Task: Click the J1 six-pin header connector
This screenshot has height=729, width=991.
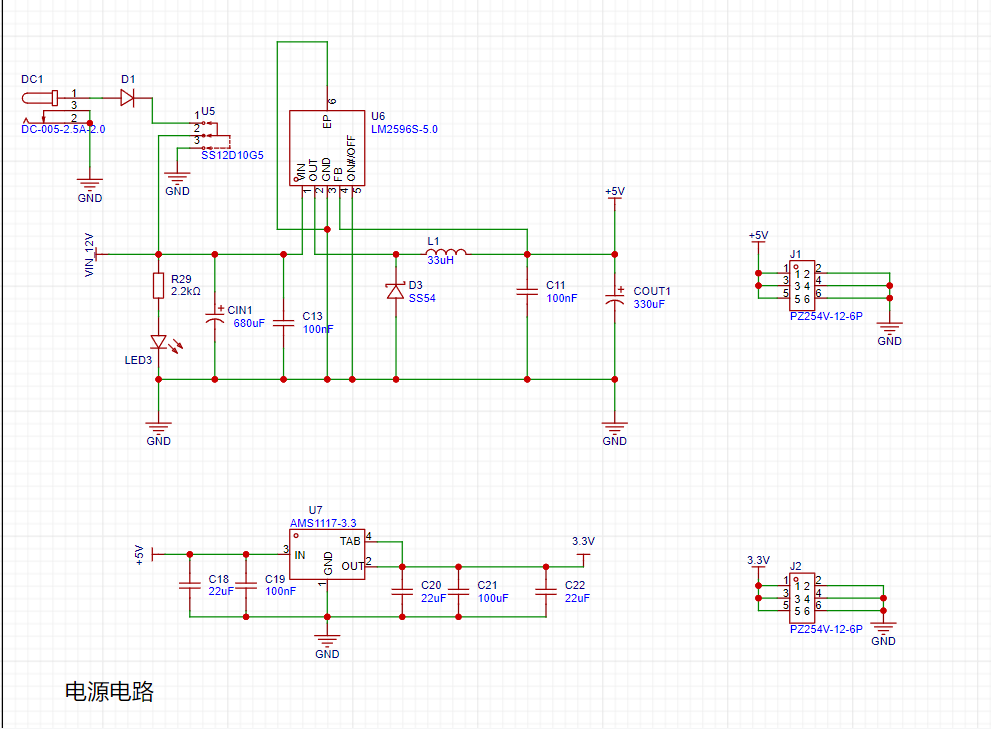Action: (x=800, y=286)
